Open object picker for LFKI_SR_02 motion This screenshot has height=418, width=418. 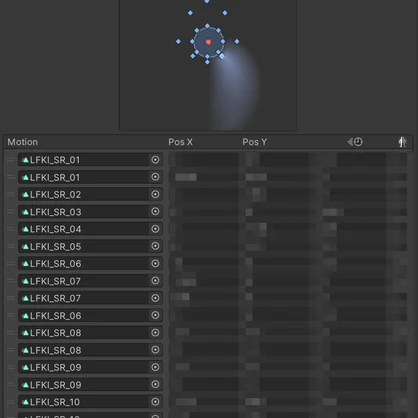point(155,194)
